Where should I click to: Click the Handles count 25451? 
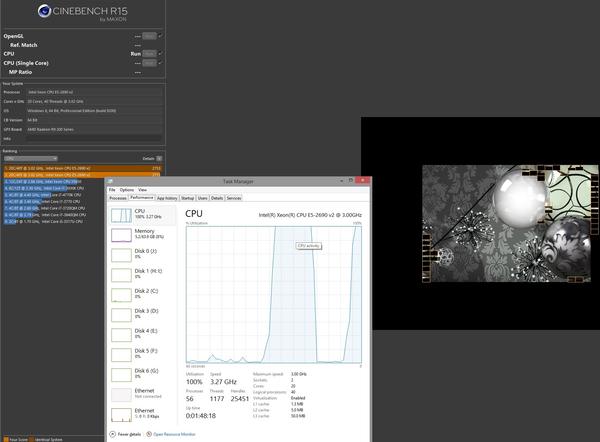tap(240, 399)
